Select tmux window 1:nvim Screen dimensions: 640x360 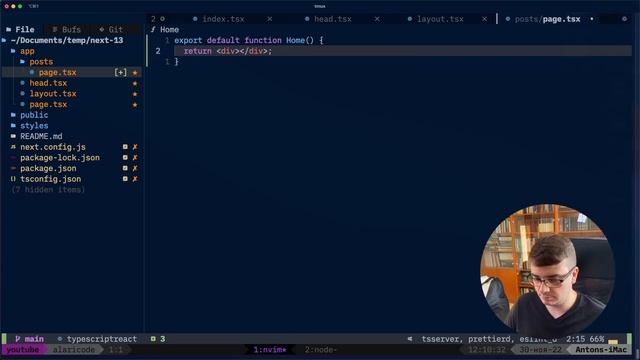[269, 350]
